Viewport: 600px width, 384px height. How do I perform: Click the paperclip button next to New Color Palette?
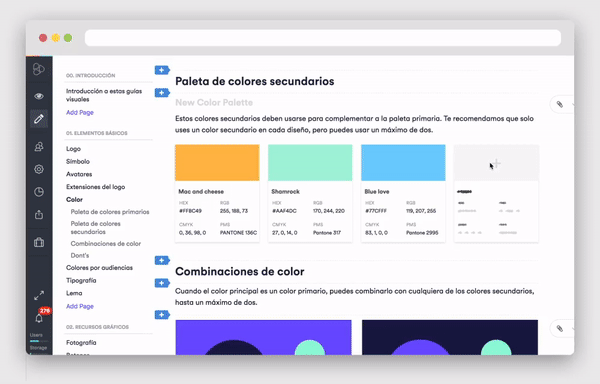point(560,104)
